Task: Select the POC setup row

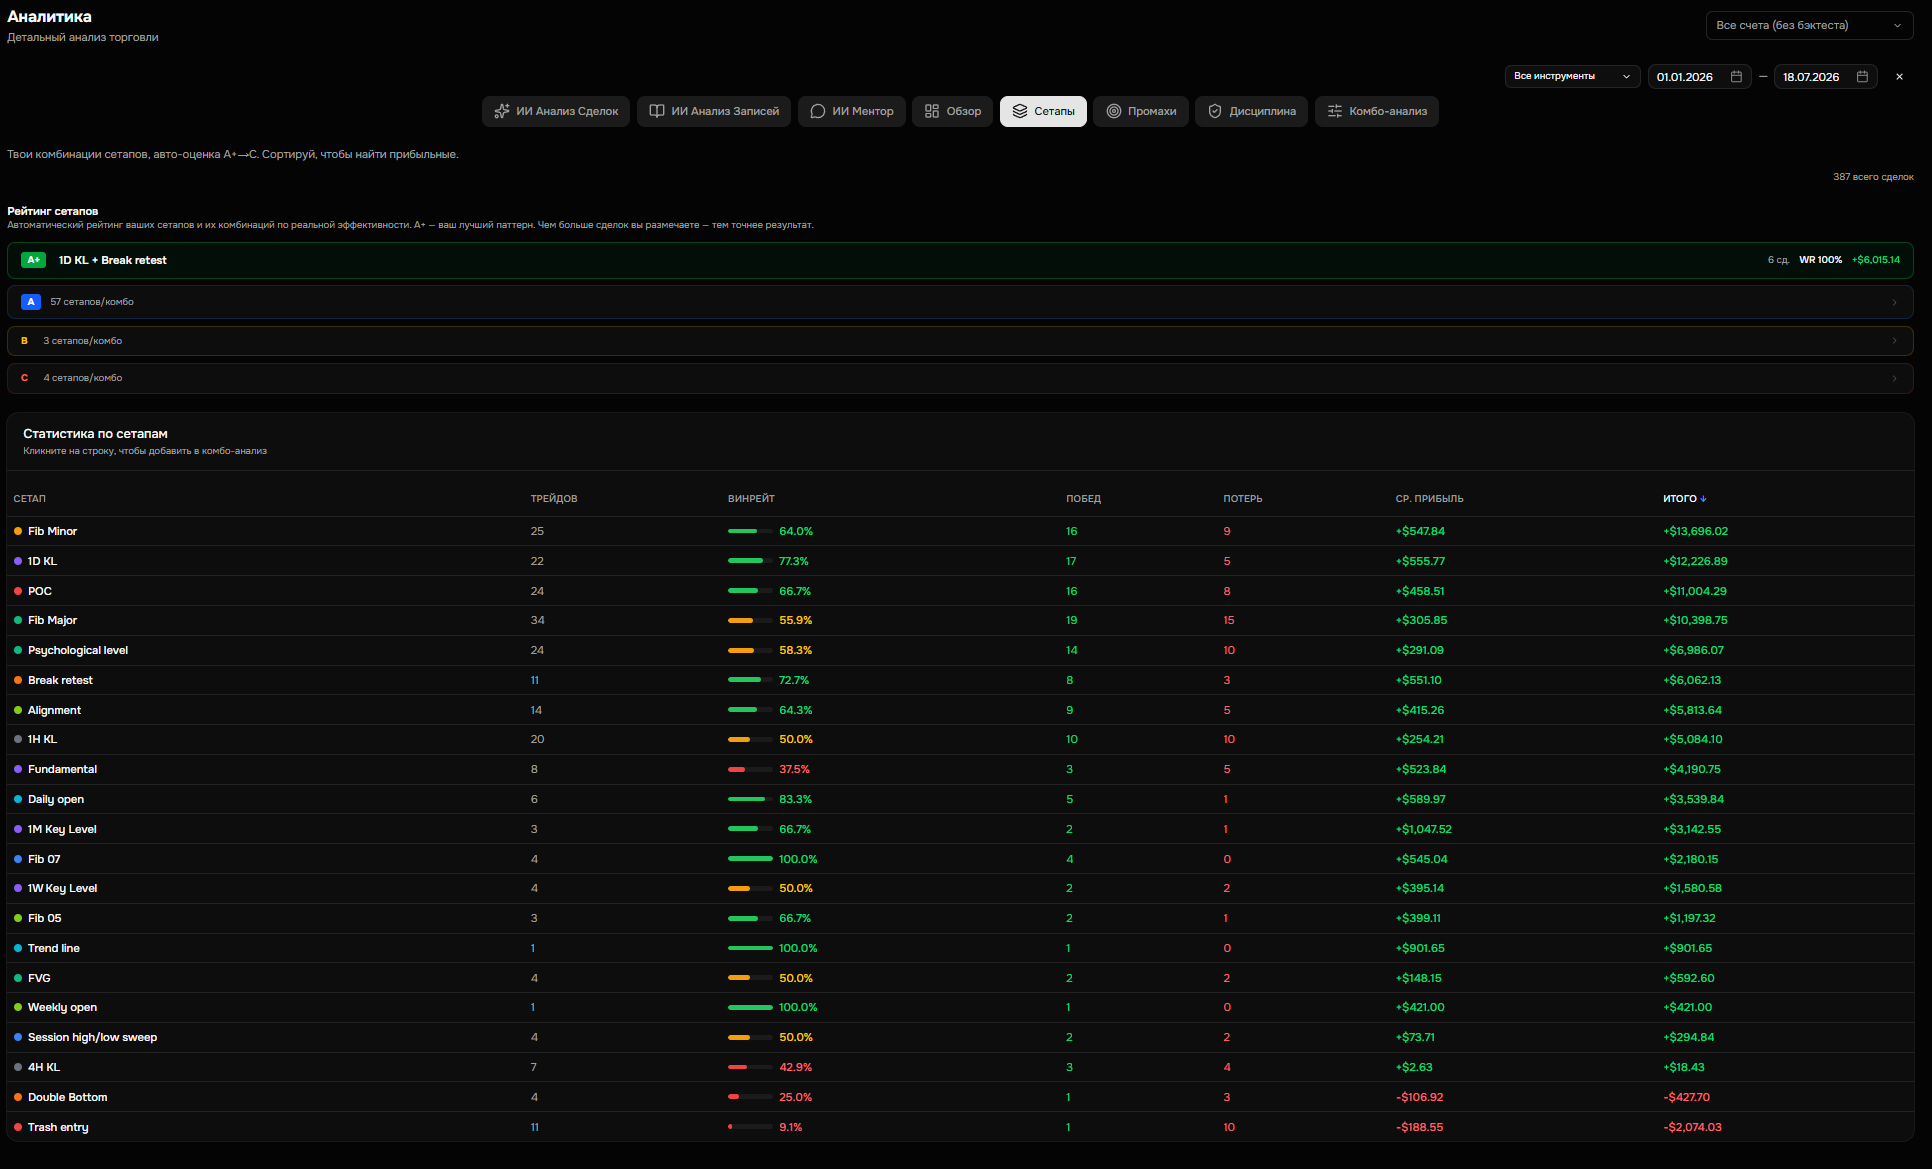Action: click(x=960, y=591)
